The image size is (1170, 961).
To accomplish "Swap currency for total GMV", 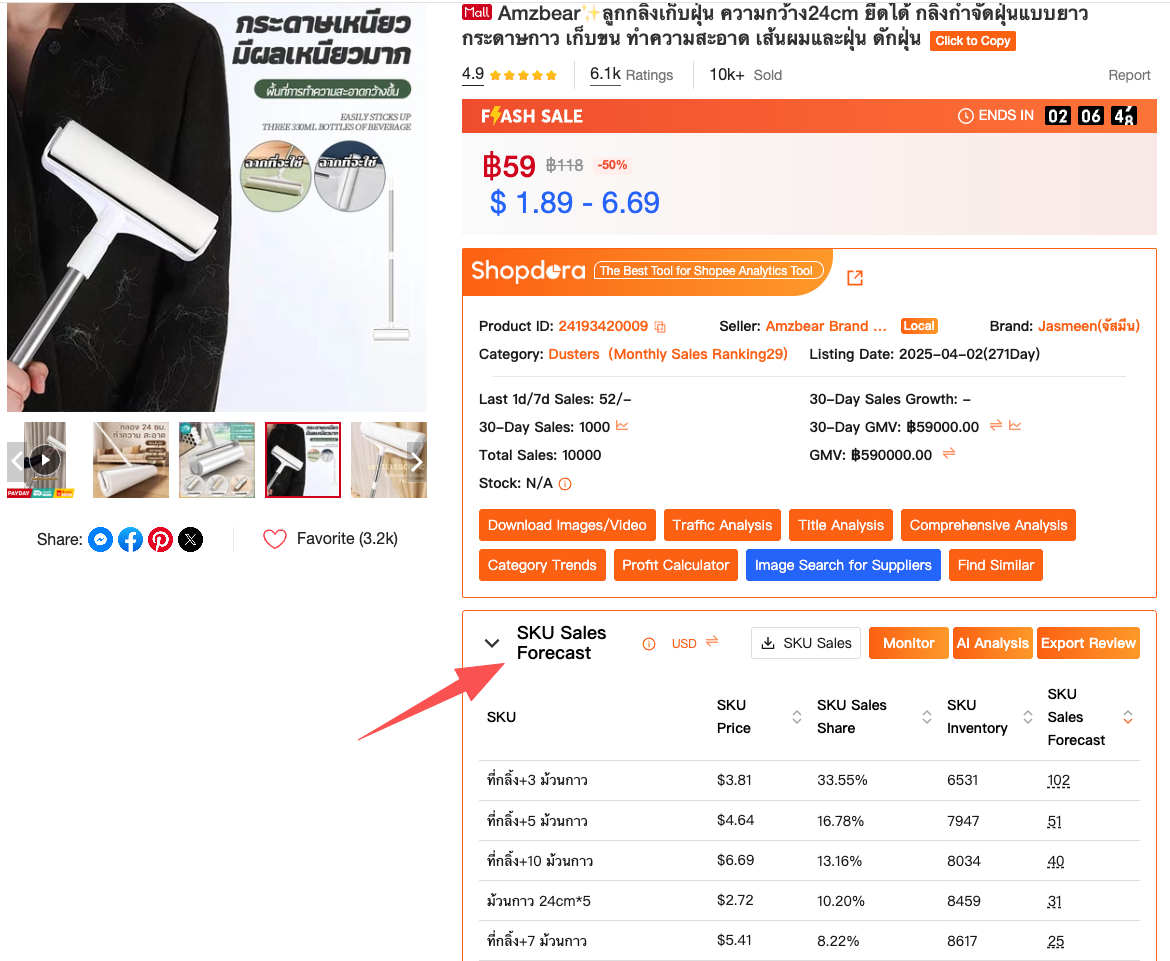I will (948, 454).
